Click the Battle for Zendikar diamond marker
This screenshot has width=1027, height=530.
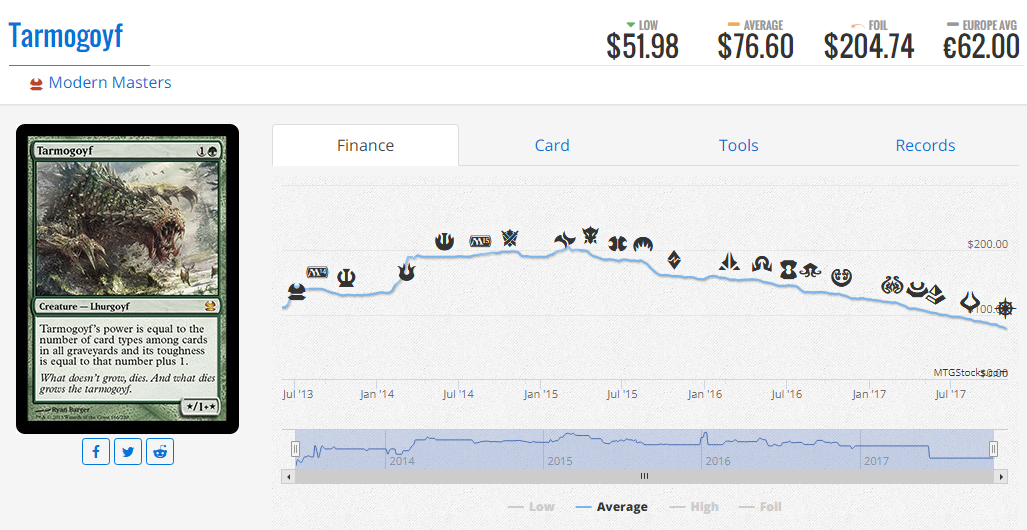pos(673,260)
